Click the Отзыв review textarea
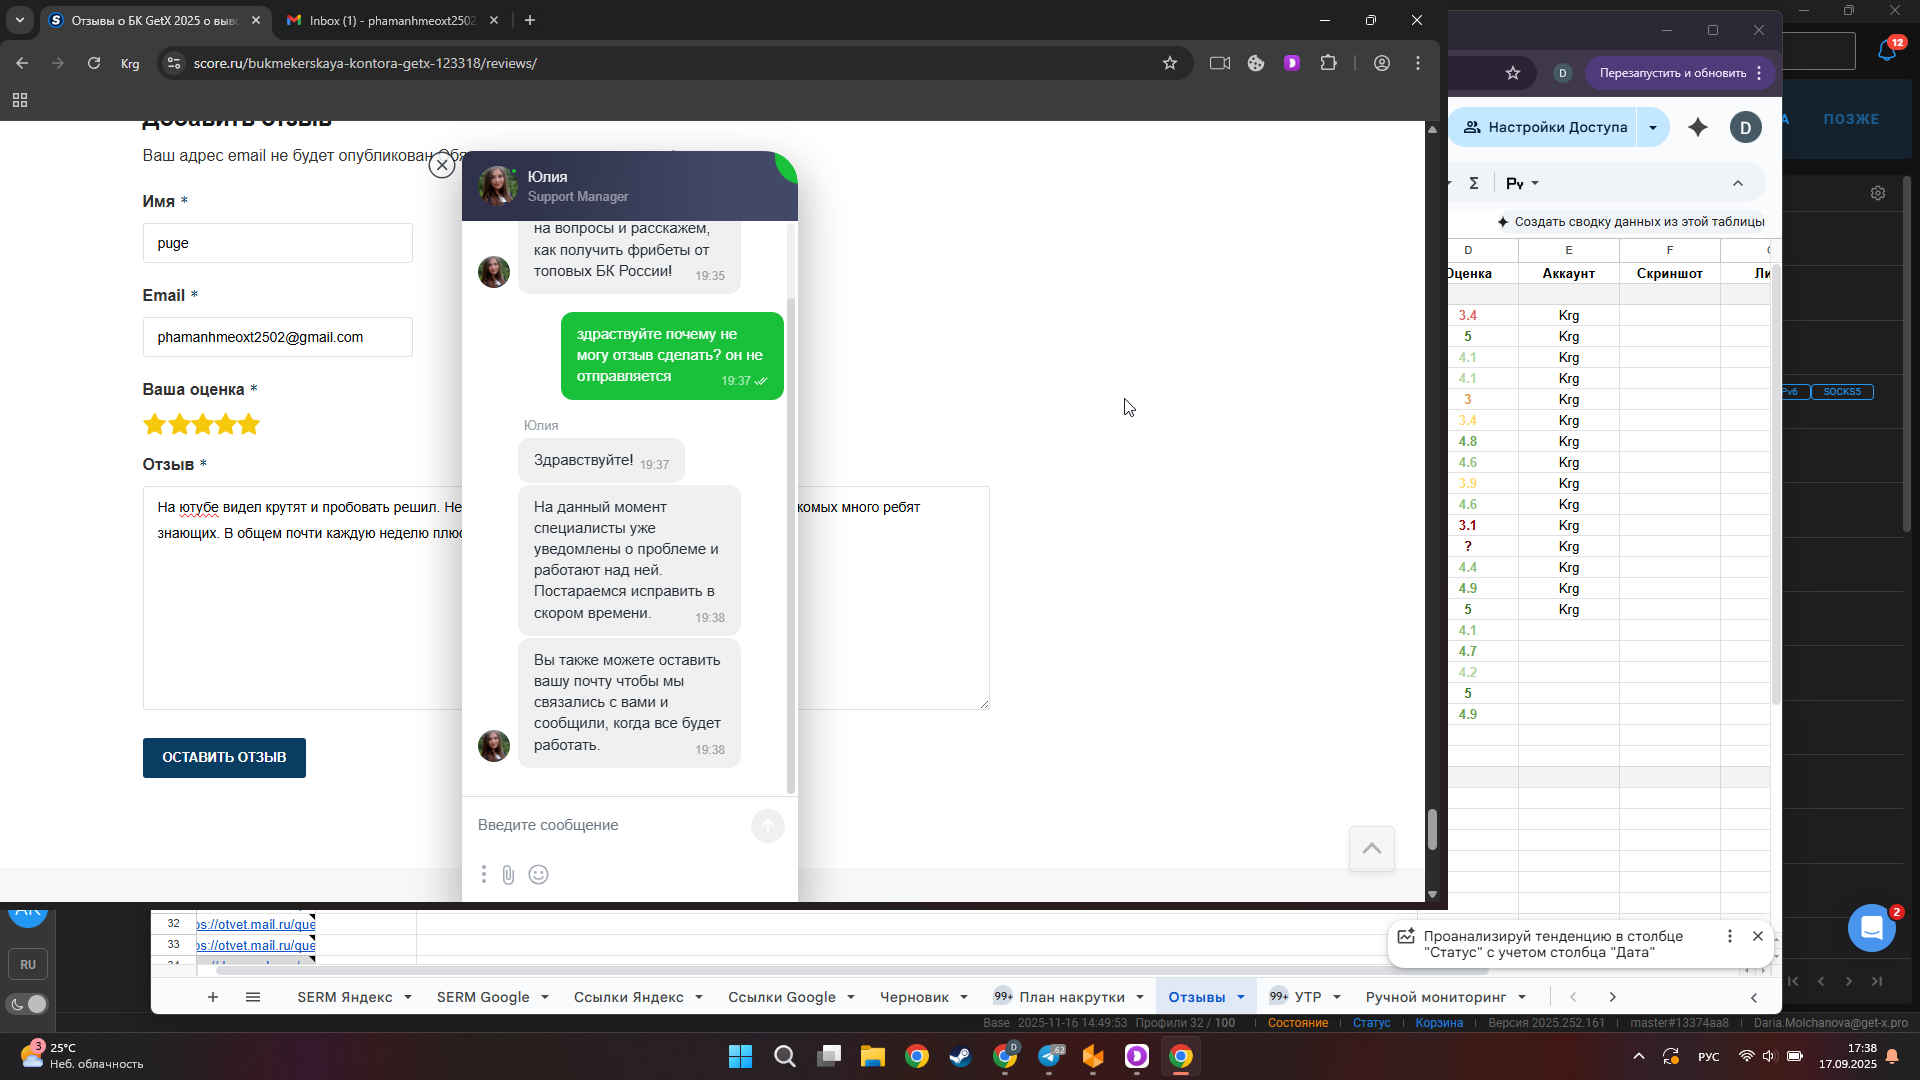This screenshot has height=1080, width=1920. point(566,598)
